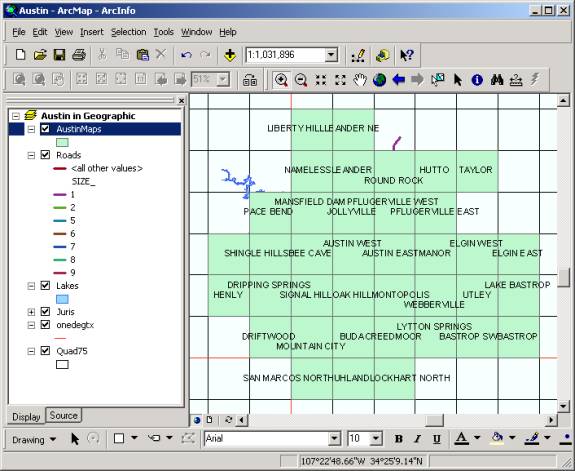
Task: Open the Drawing menu button
Action: [33, 439]
